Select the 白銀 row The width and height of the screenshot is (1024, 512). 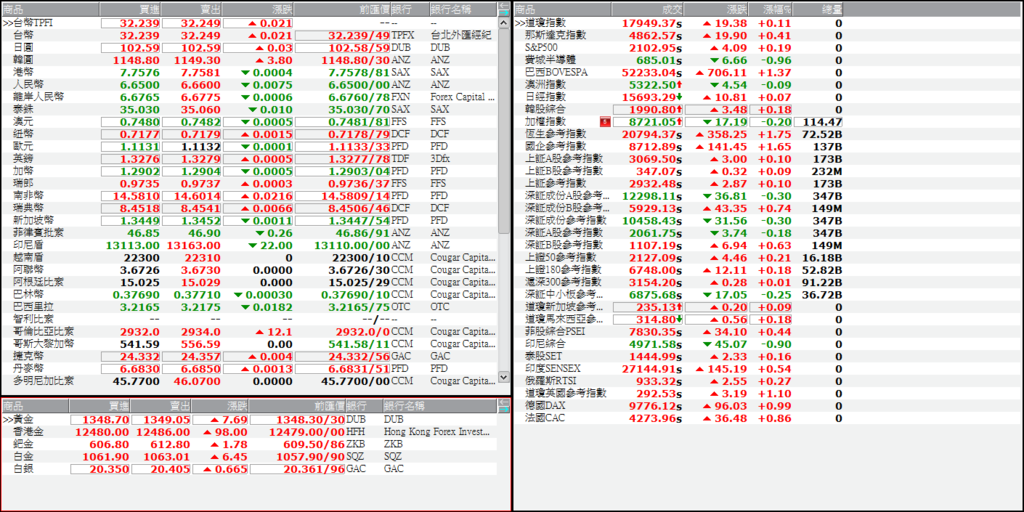[x=249, y=469]
